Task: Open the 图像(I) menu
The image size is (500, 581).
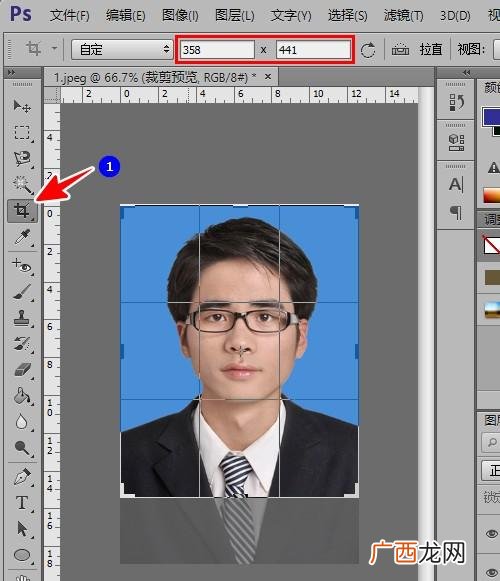Action: [x=180, y=16]
